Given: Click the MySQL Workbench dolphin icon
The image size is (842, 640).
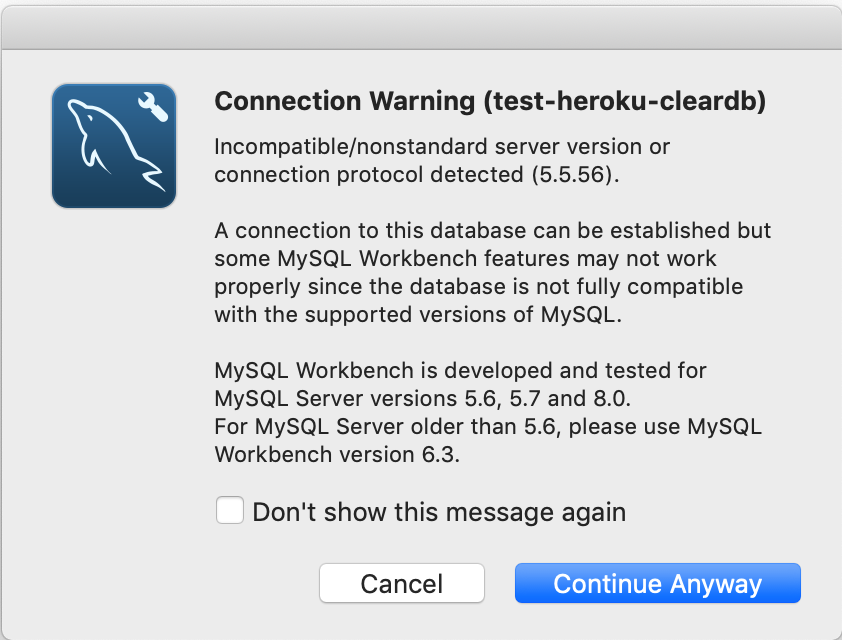Looking at the screenshot, I should pyautogui.click(x=114, y=146).
